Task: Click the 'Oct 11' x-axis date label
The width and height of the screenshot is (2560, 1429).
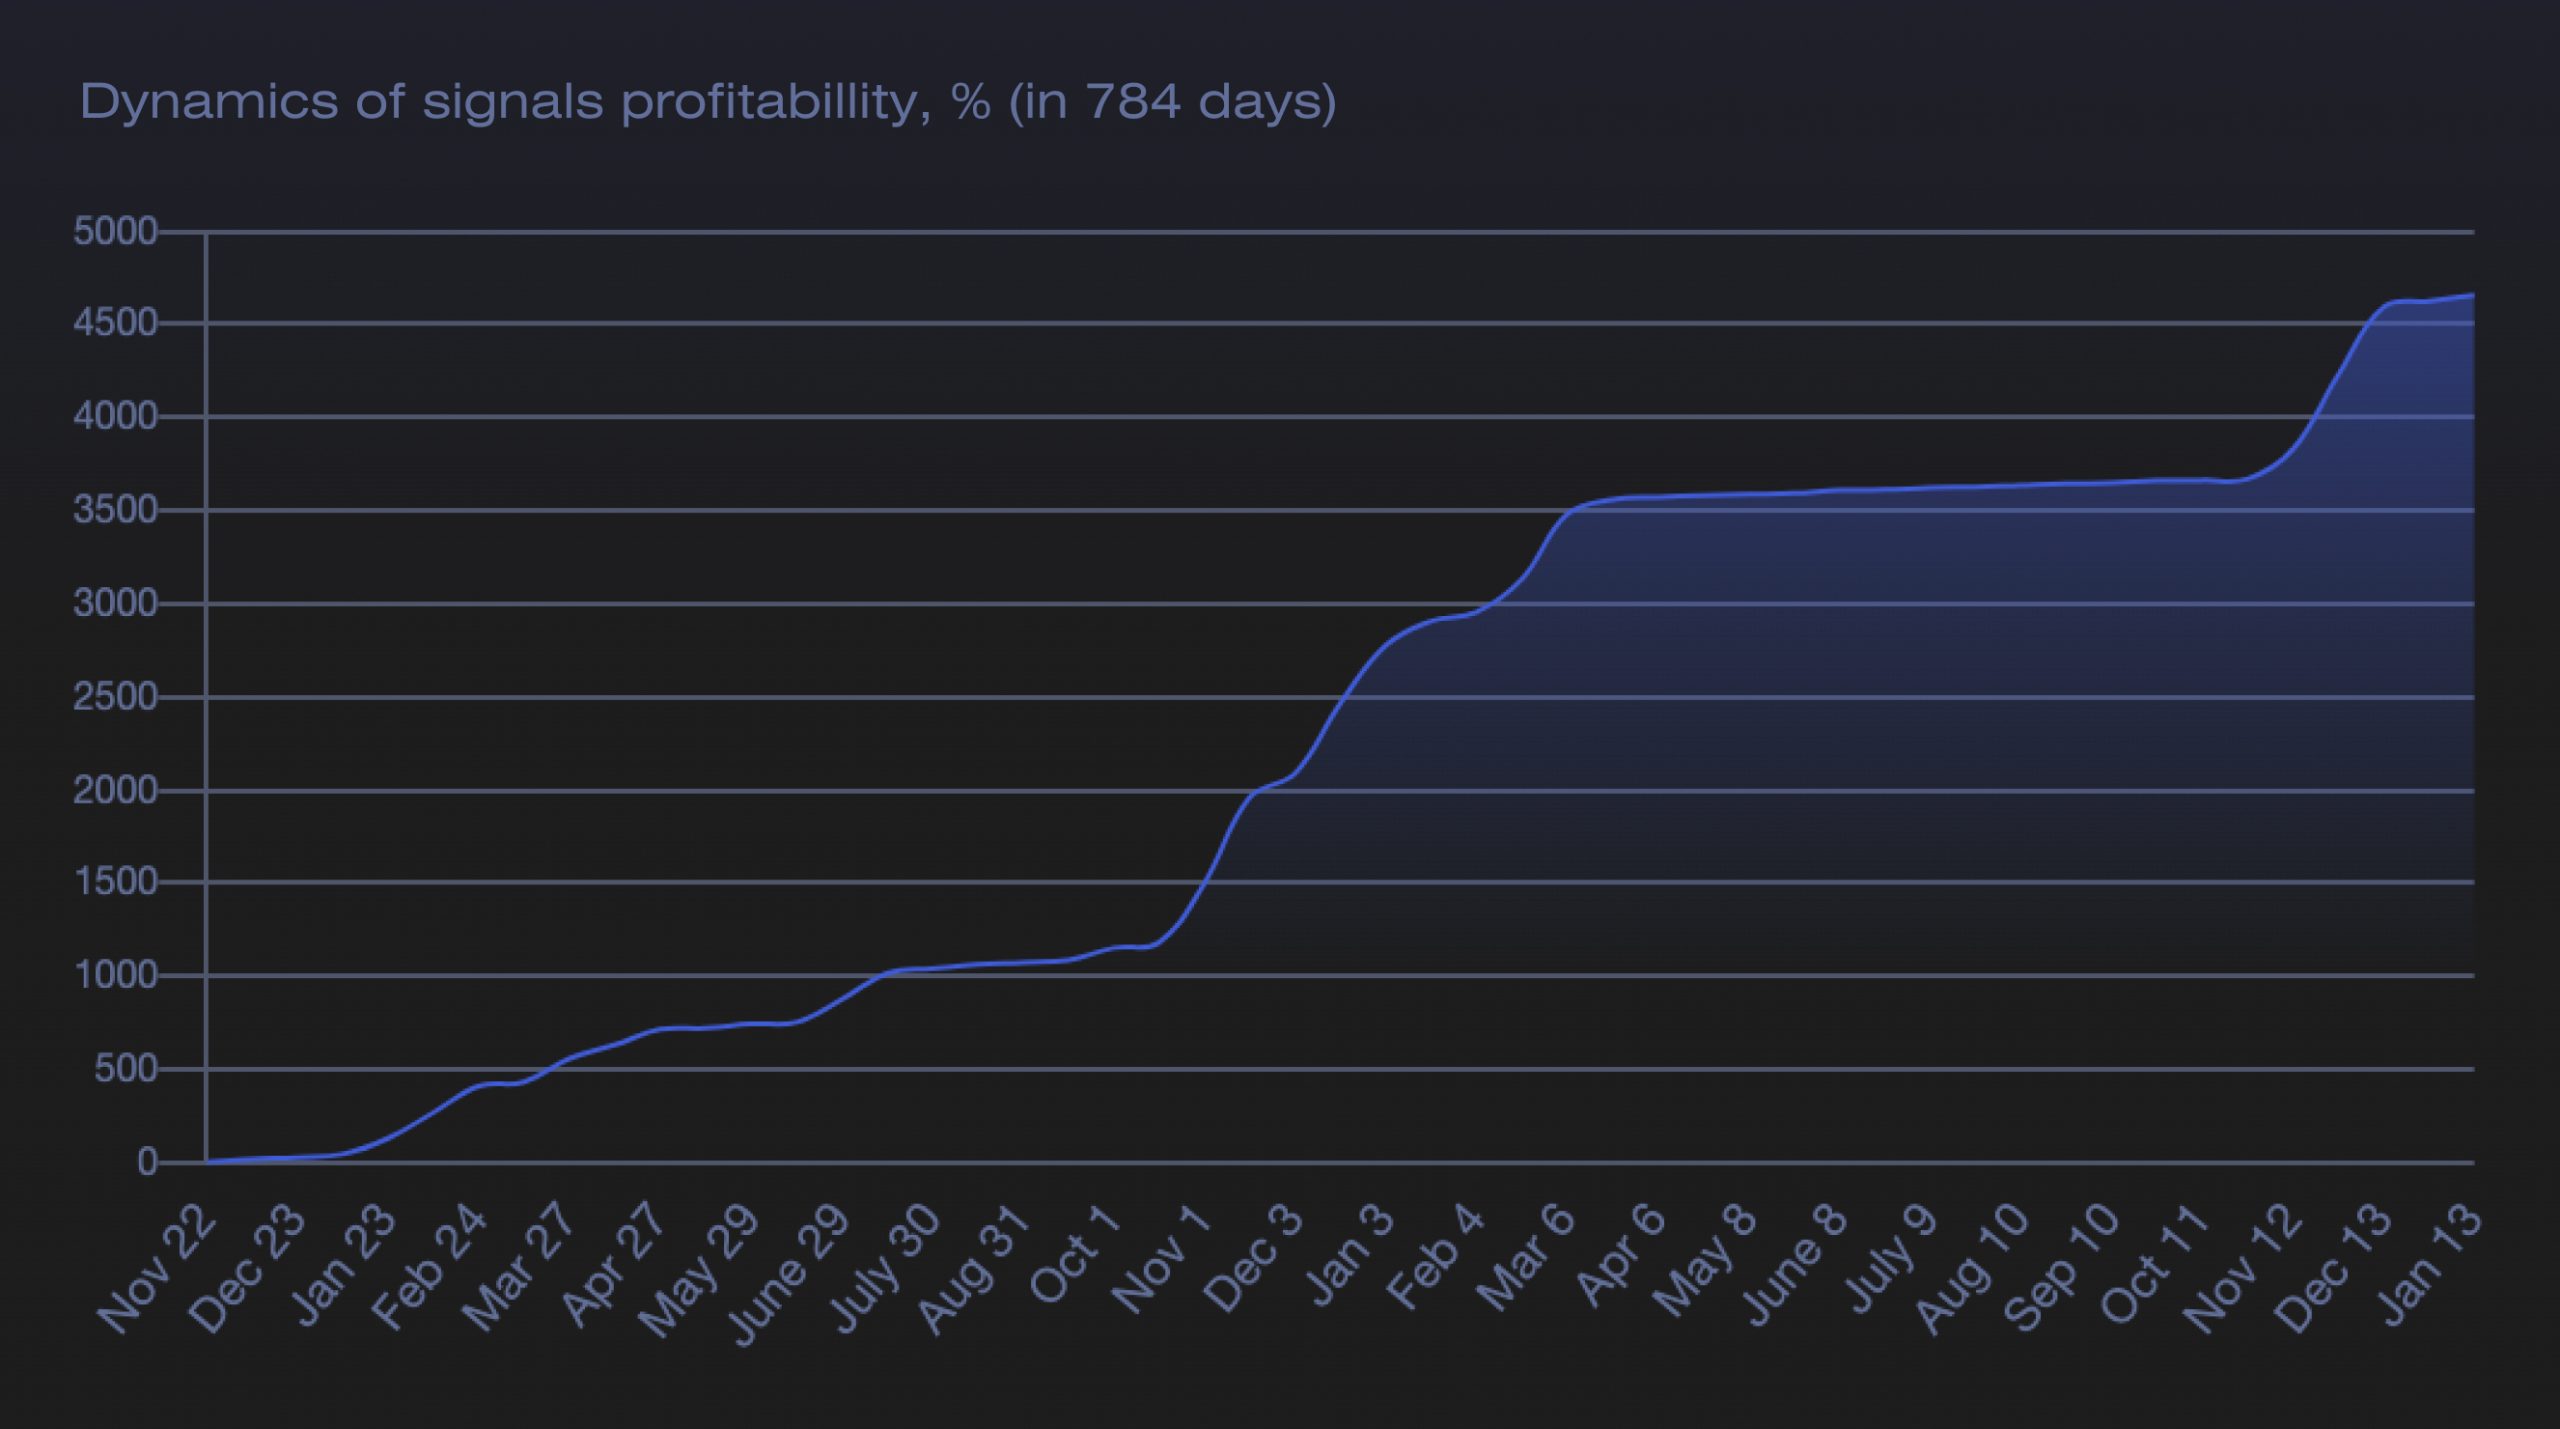Action: [x=2154, y=1264]
